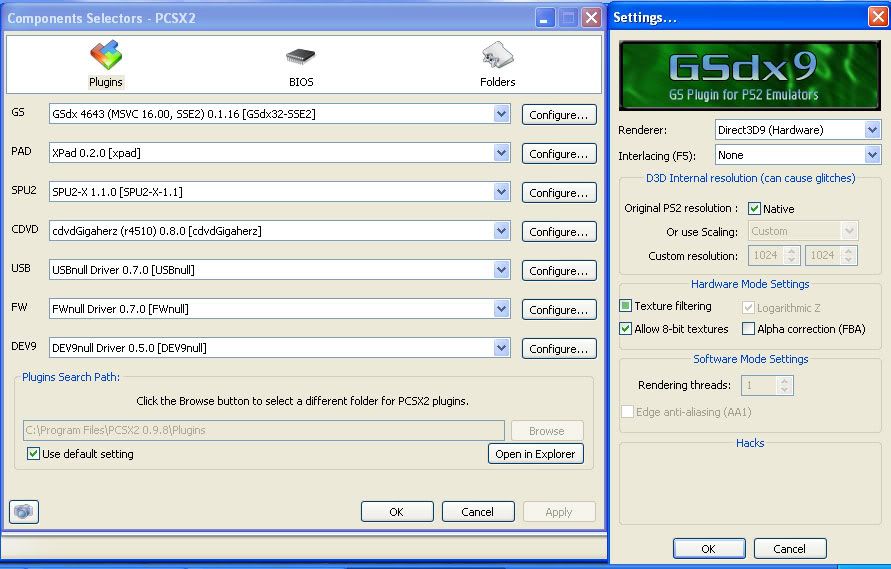Open the Renderer dropdown in Settings
The image size is (891, 569).
point(872,130)
